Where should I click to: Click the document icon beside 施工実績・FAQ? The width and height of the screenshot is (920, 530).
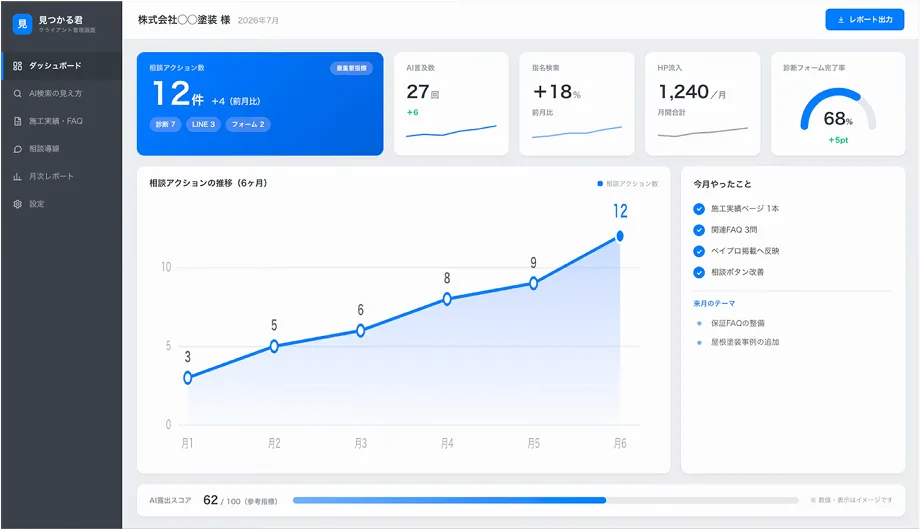(18, 121)
